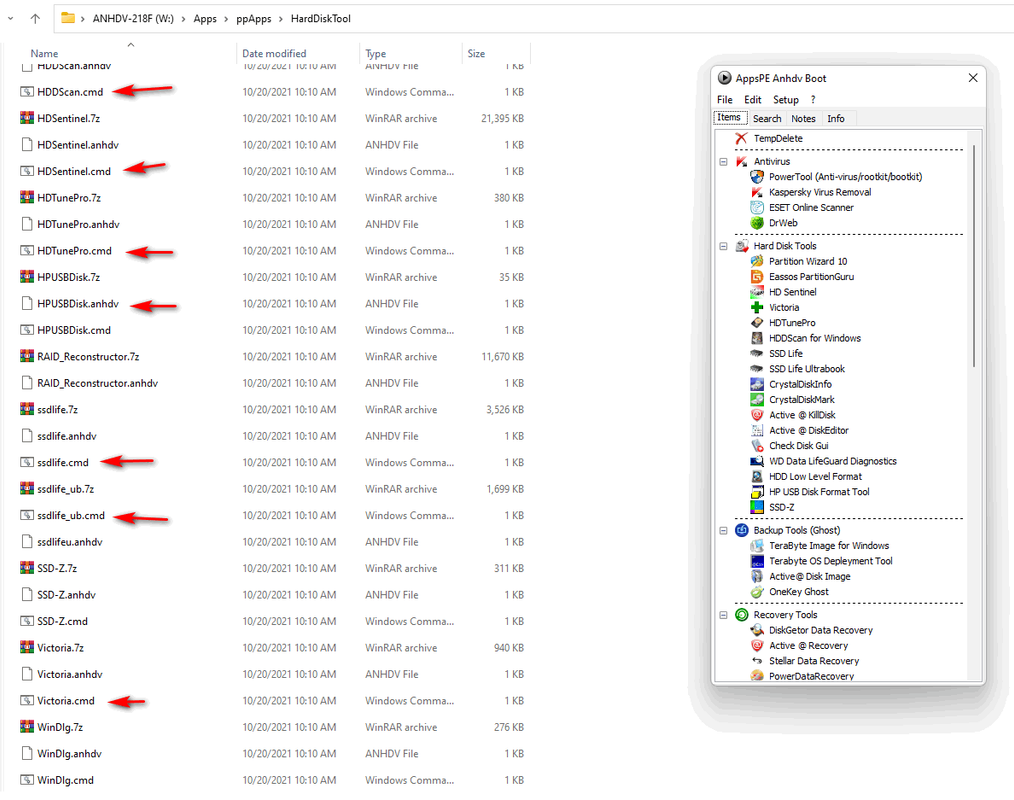Screen dimensions: 1014x800
Task: Open CrystalDiskInfo icon
Action: [x=757, y=384]
